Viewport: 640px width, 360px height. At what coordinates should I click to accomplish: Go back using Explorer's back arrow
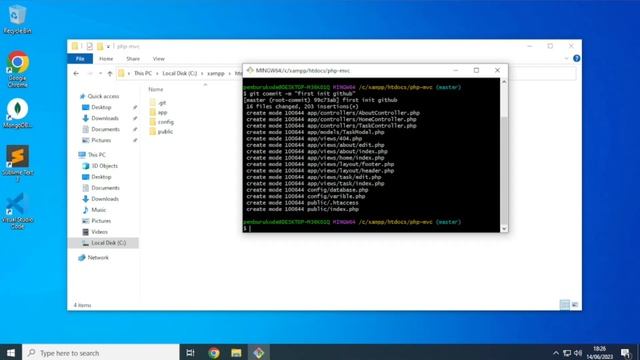(76, 73)
